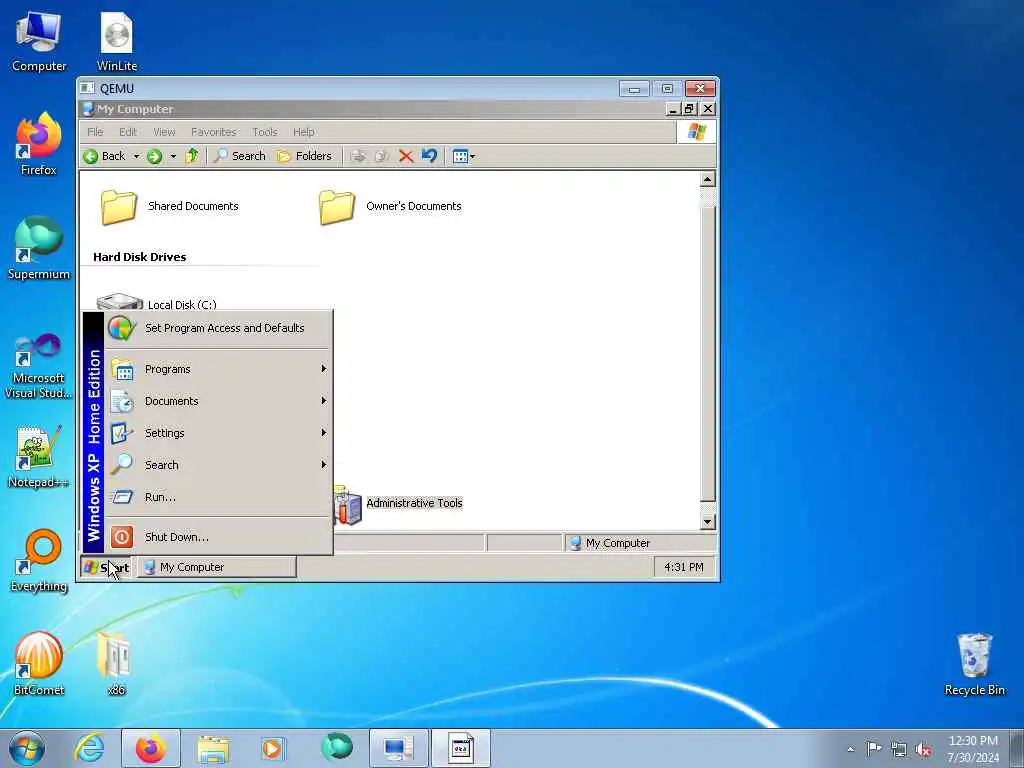Screen dimensions: 1024x768
Task: Click the Move To toolbar icon
Action: 357,156
